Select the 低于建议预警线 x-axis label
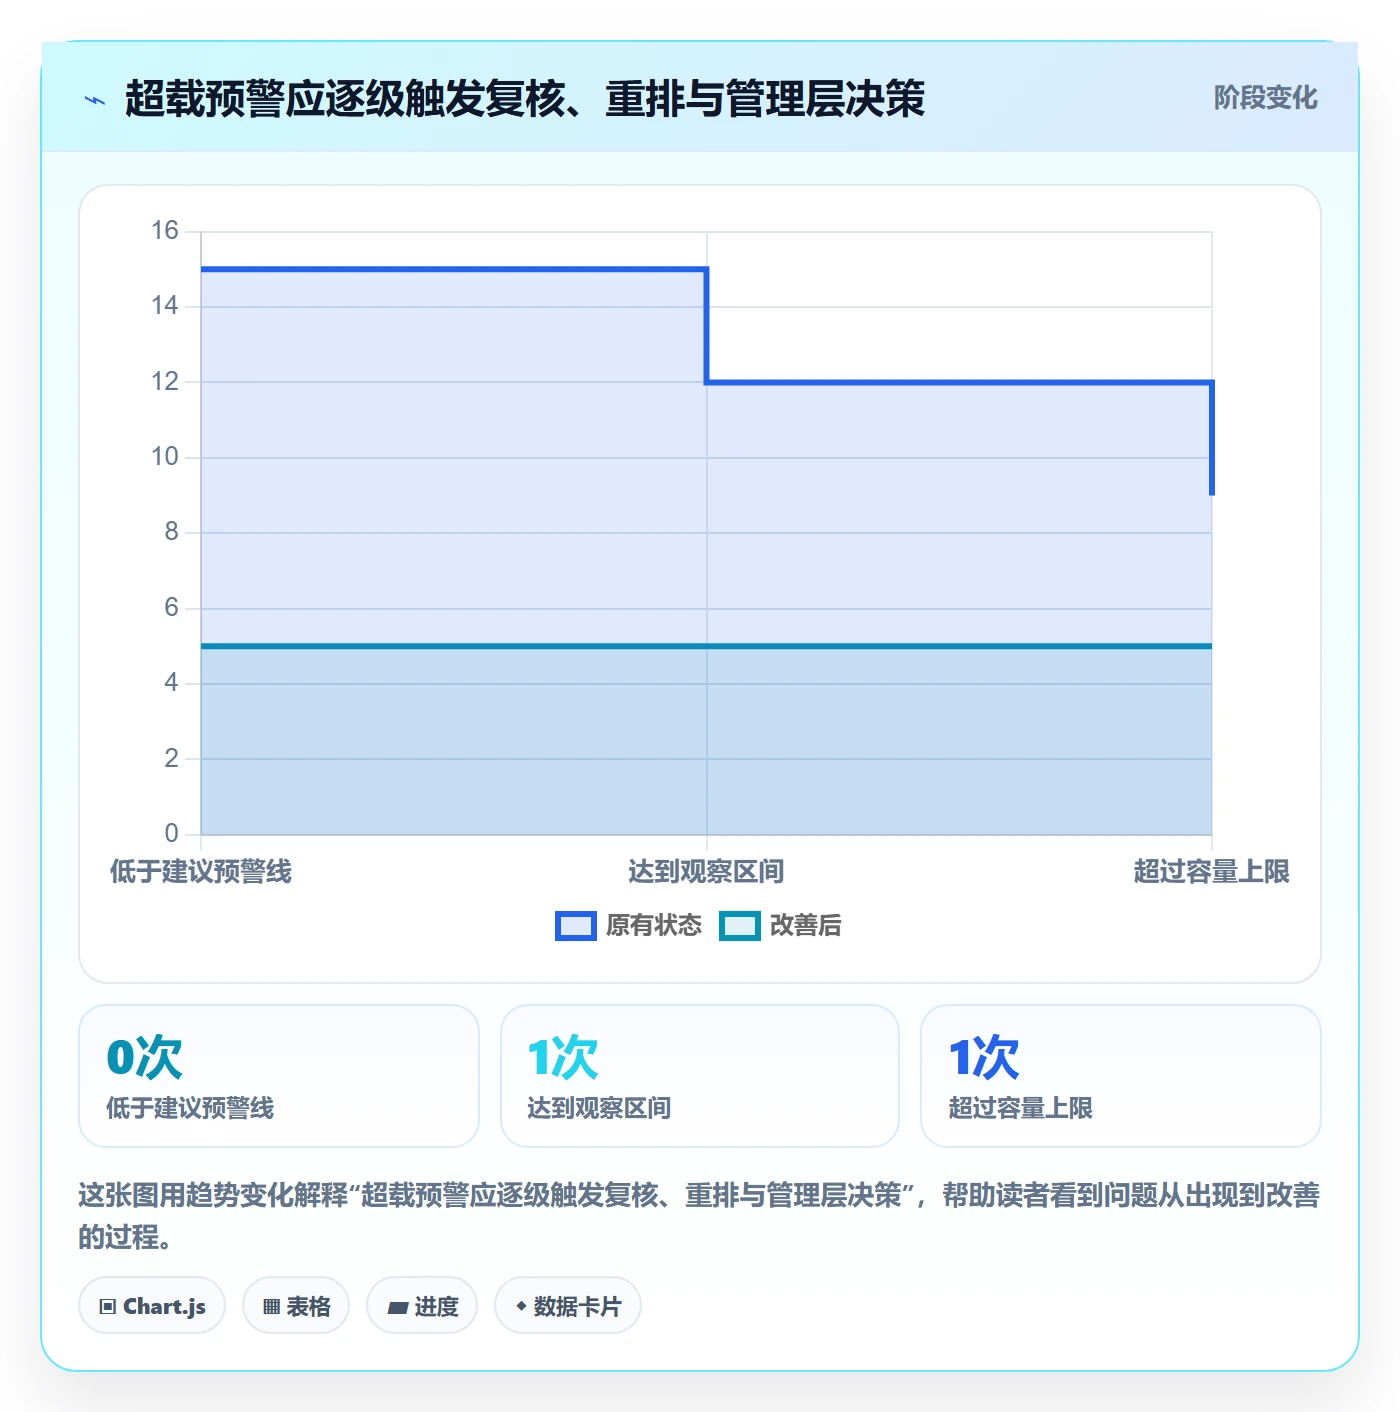Image resolution: width=1400 pixels, height=1412 pixels. pos(201,872)
